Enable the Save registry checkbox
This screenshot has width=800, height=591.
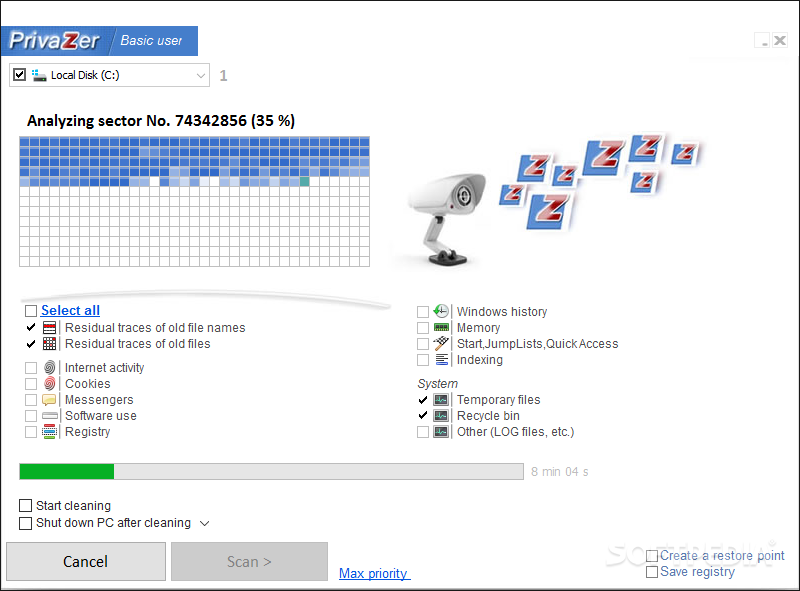point(652,572)
